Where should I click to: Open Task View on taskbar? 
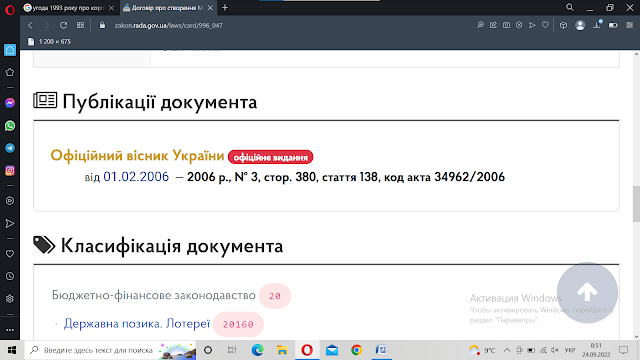point(232,350)
